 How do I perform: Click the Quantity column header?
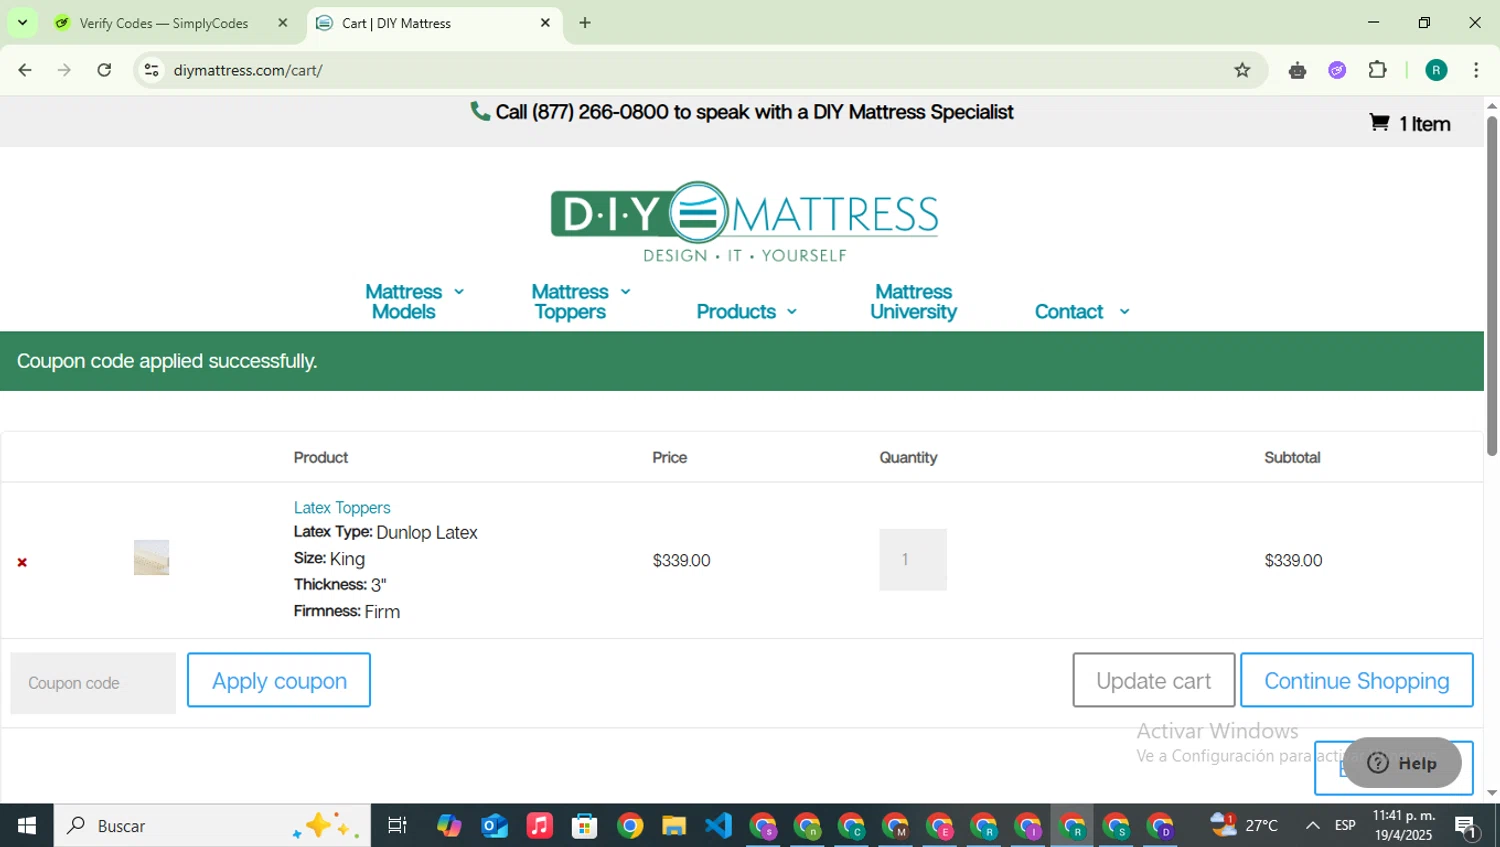(x=908, y=457)
